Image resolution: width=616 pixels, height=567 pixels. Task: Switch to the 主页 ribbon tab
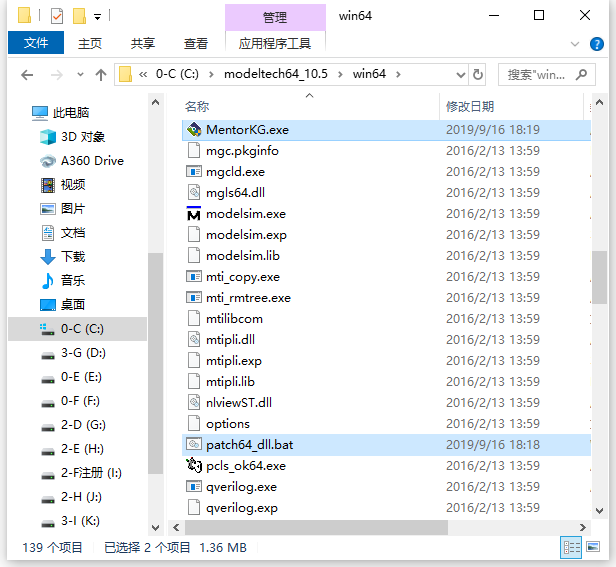click(90, 43)
